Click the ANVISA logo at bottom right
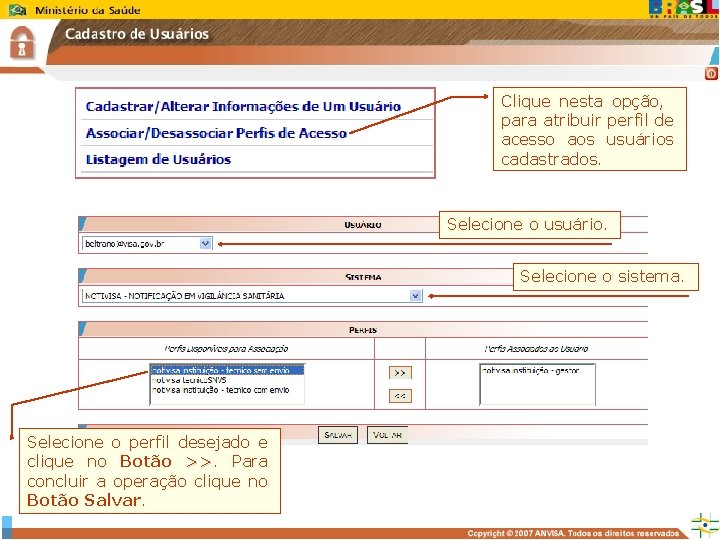The image size is (720, 540). (x=704, y=525)
